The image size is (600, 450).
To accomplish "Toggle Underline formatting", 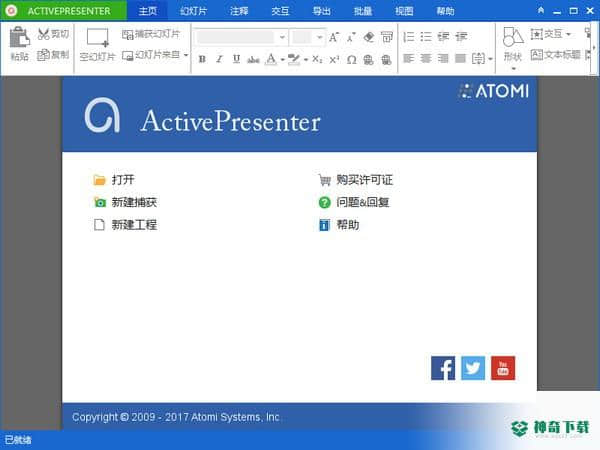I will [x=236, y=59].
